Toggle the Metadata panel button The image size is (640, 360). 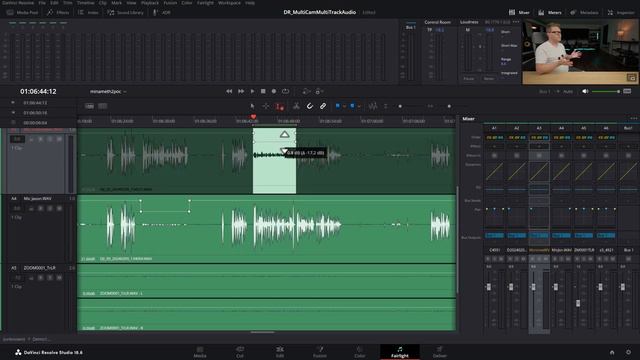tap(584, 13)
